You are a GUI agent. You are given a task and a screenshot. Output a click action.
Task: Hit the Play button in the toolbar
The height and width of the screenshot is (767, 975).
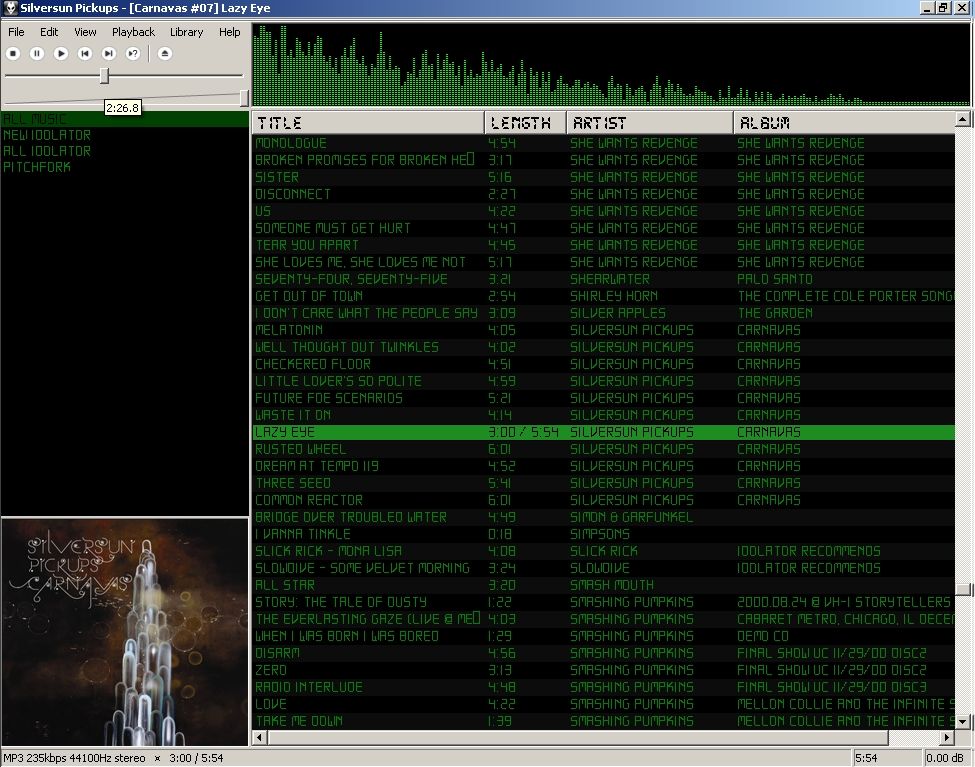point(61,53)
